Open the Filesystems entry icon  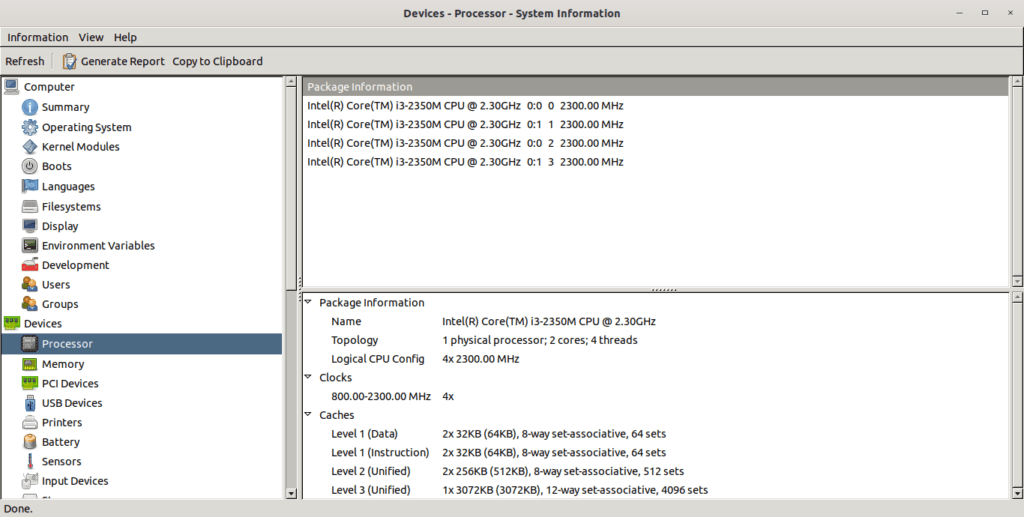30,207
